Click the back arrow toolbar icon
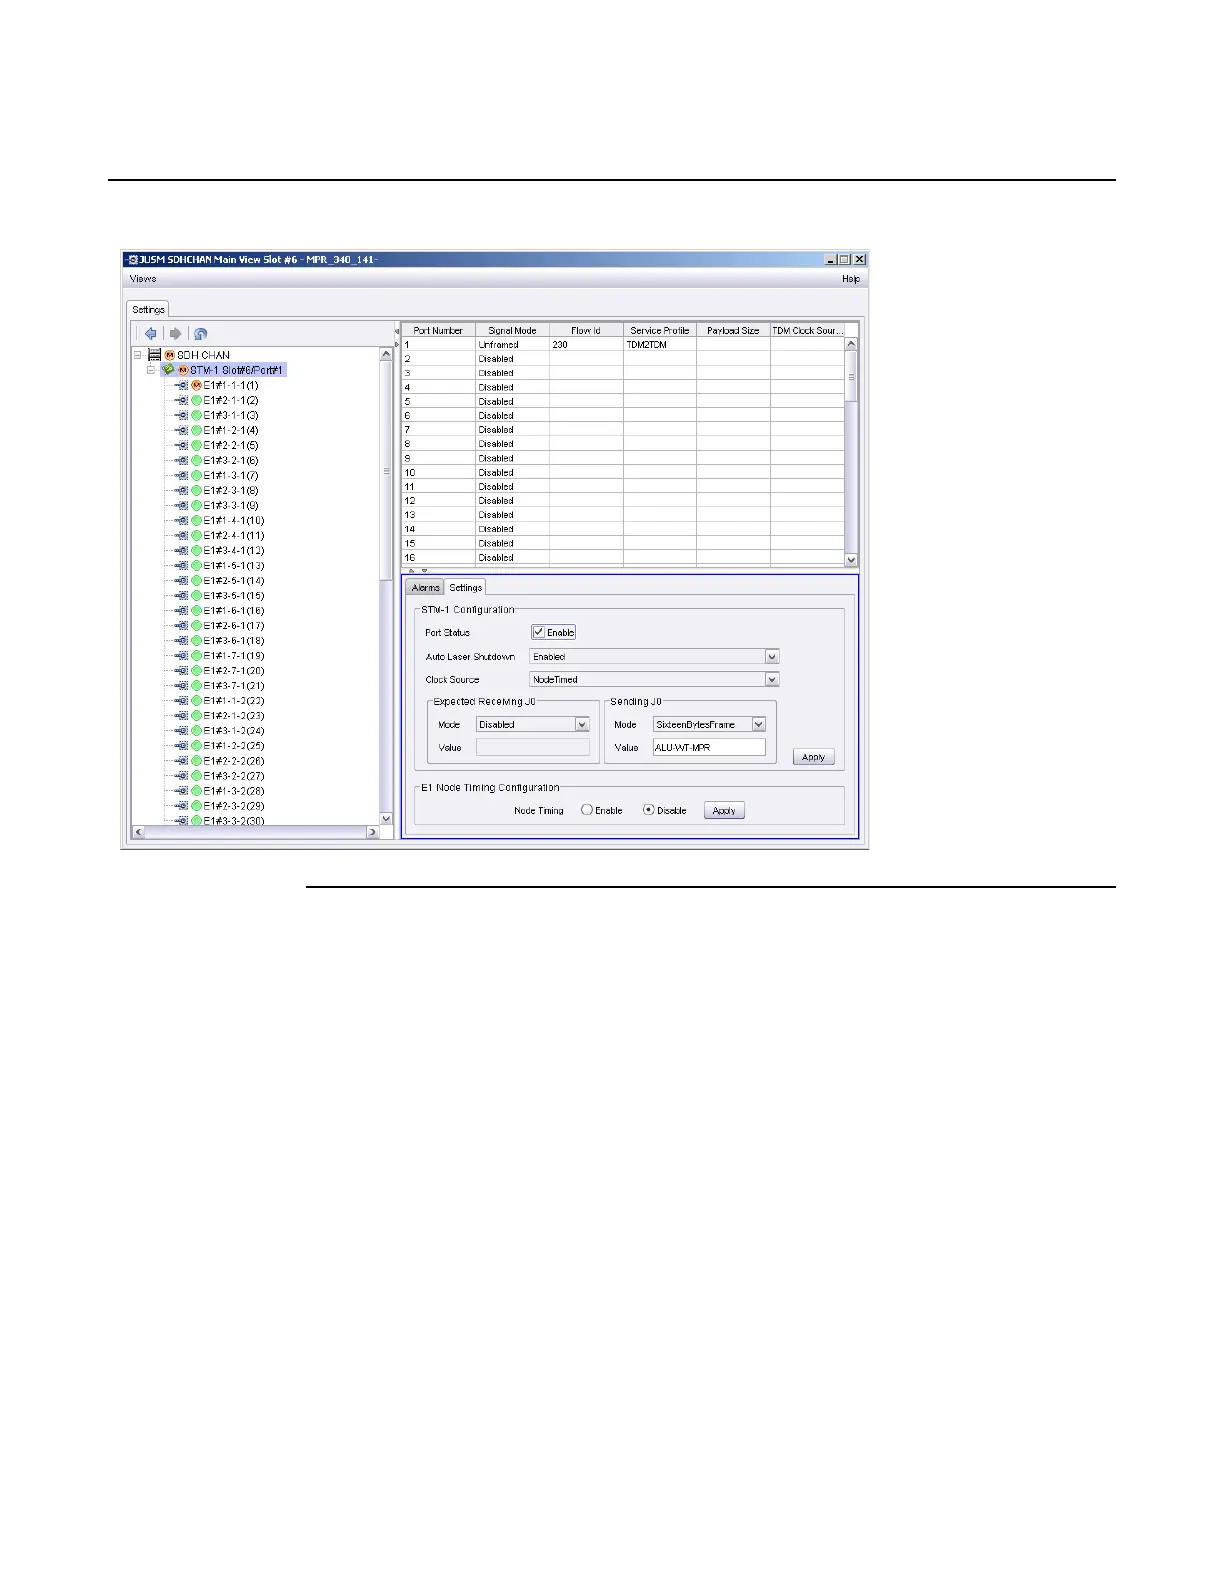The image size is (1224, 1584). pyautogui.click(x=150, y=334)
